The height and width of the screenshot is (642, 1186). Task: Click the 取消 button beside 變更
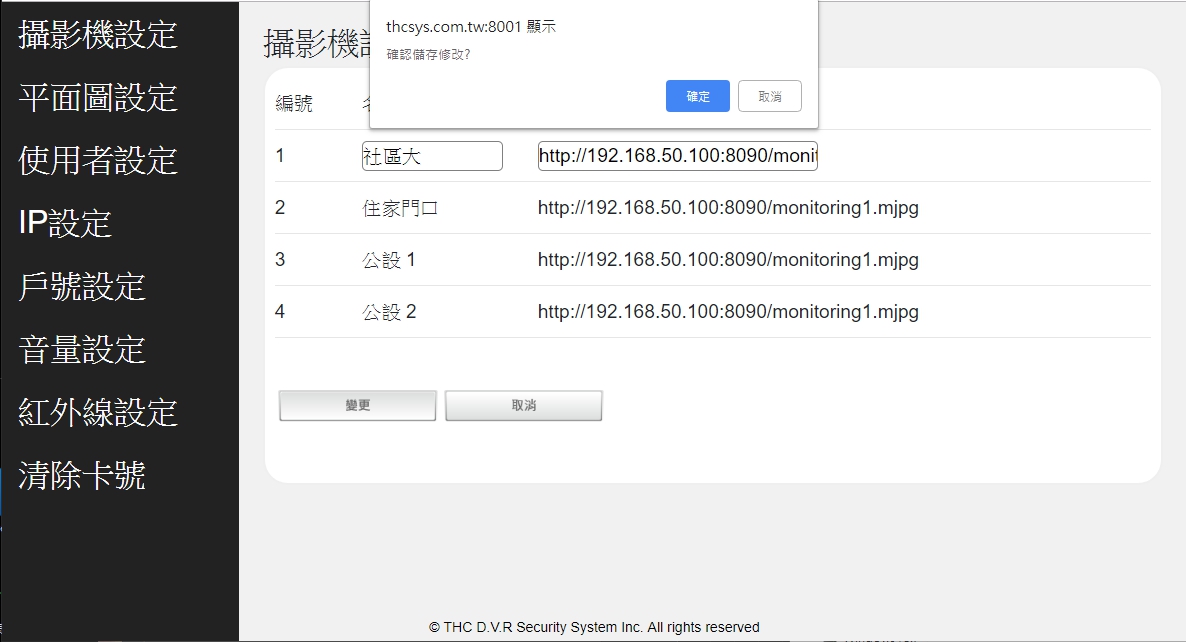pos(523,405)
